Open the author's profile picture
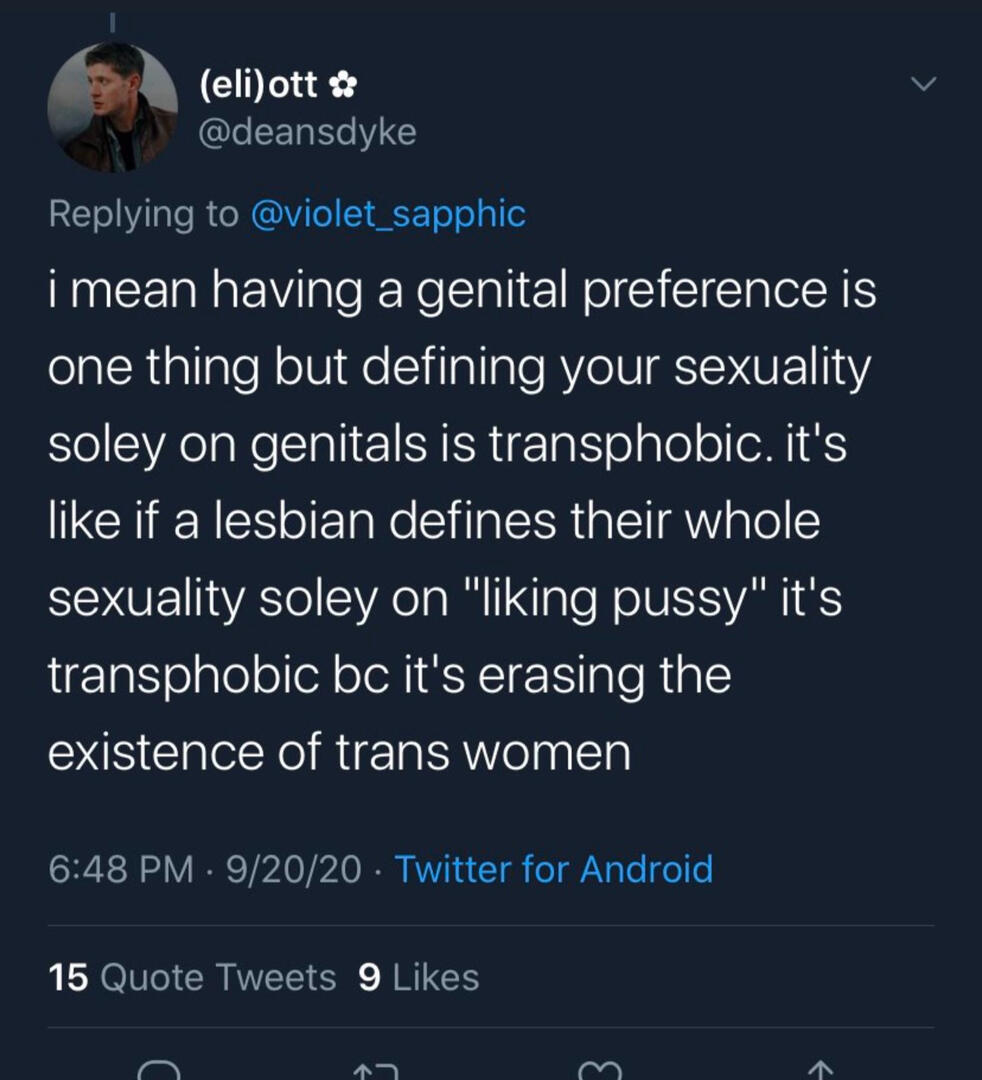The height and width of the screenshot is (1080, 982). tap(113, 107)
